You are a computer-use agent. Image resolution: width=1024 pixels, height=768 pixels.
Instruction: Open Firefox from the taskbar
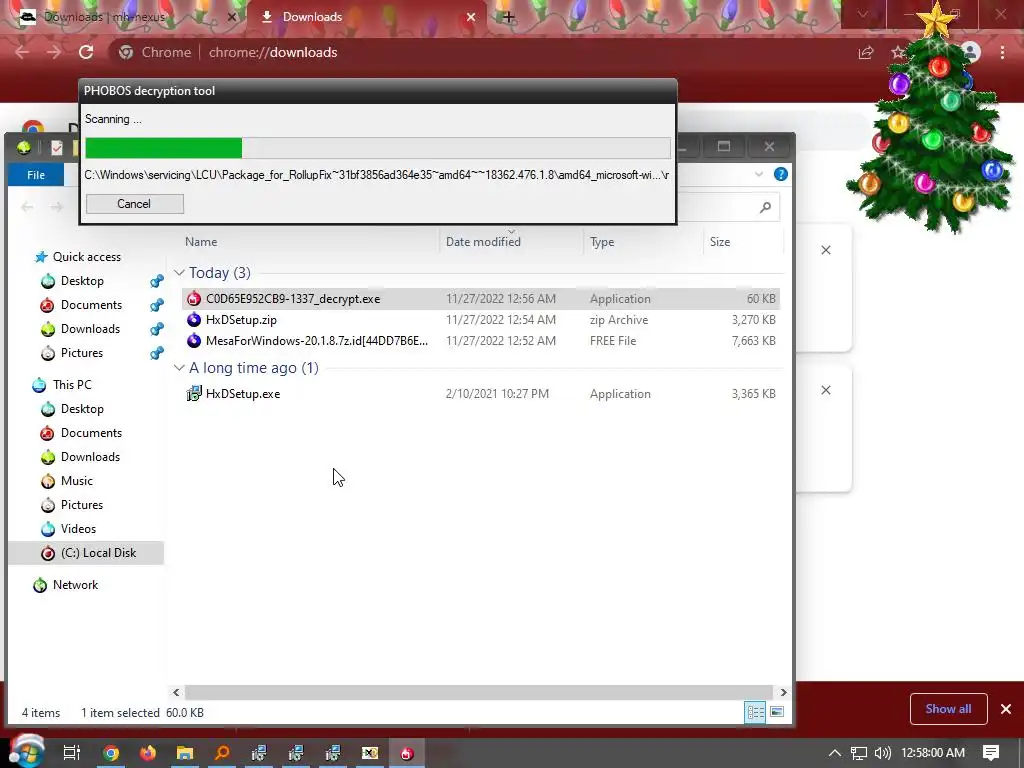click(148, 753)
